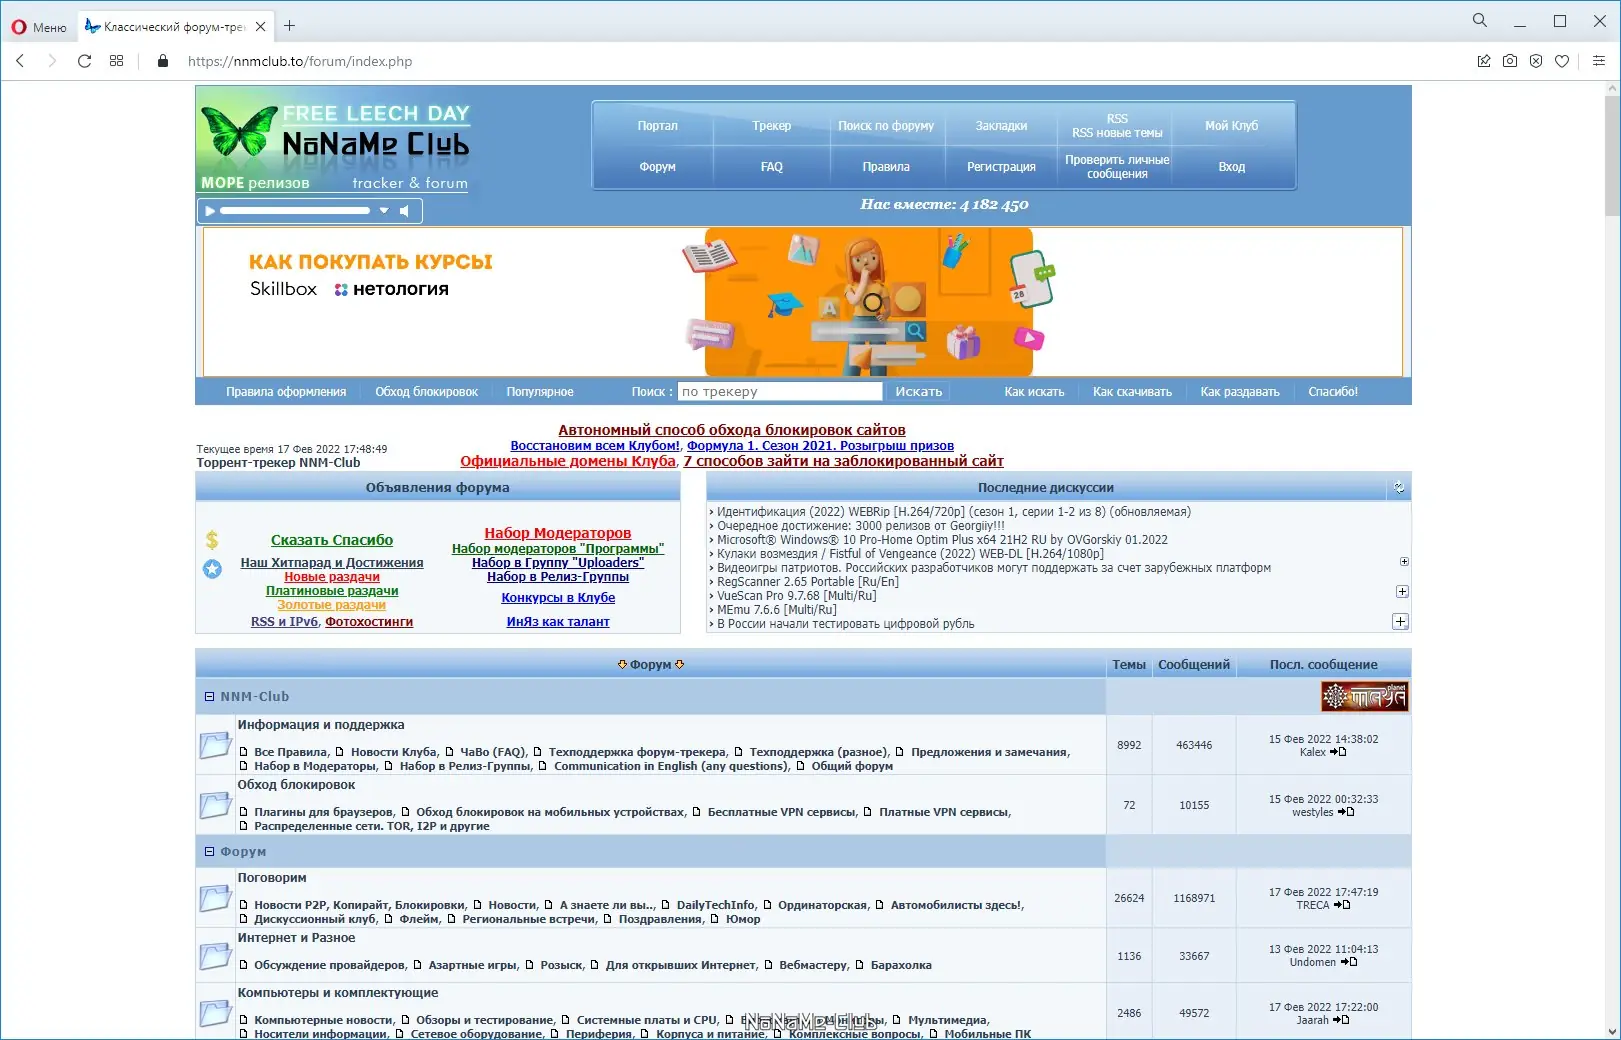Reload the current page
The width and height of the screenshot is (1621, 1040).
[x=84, y=61]
